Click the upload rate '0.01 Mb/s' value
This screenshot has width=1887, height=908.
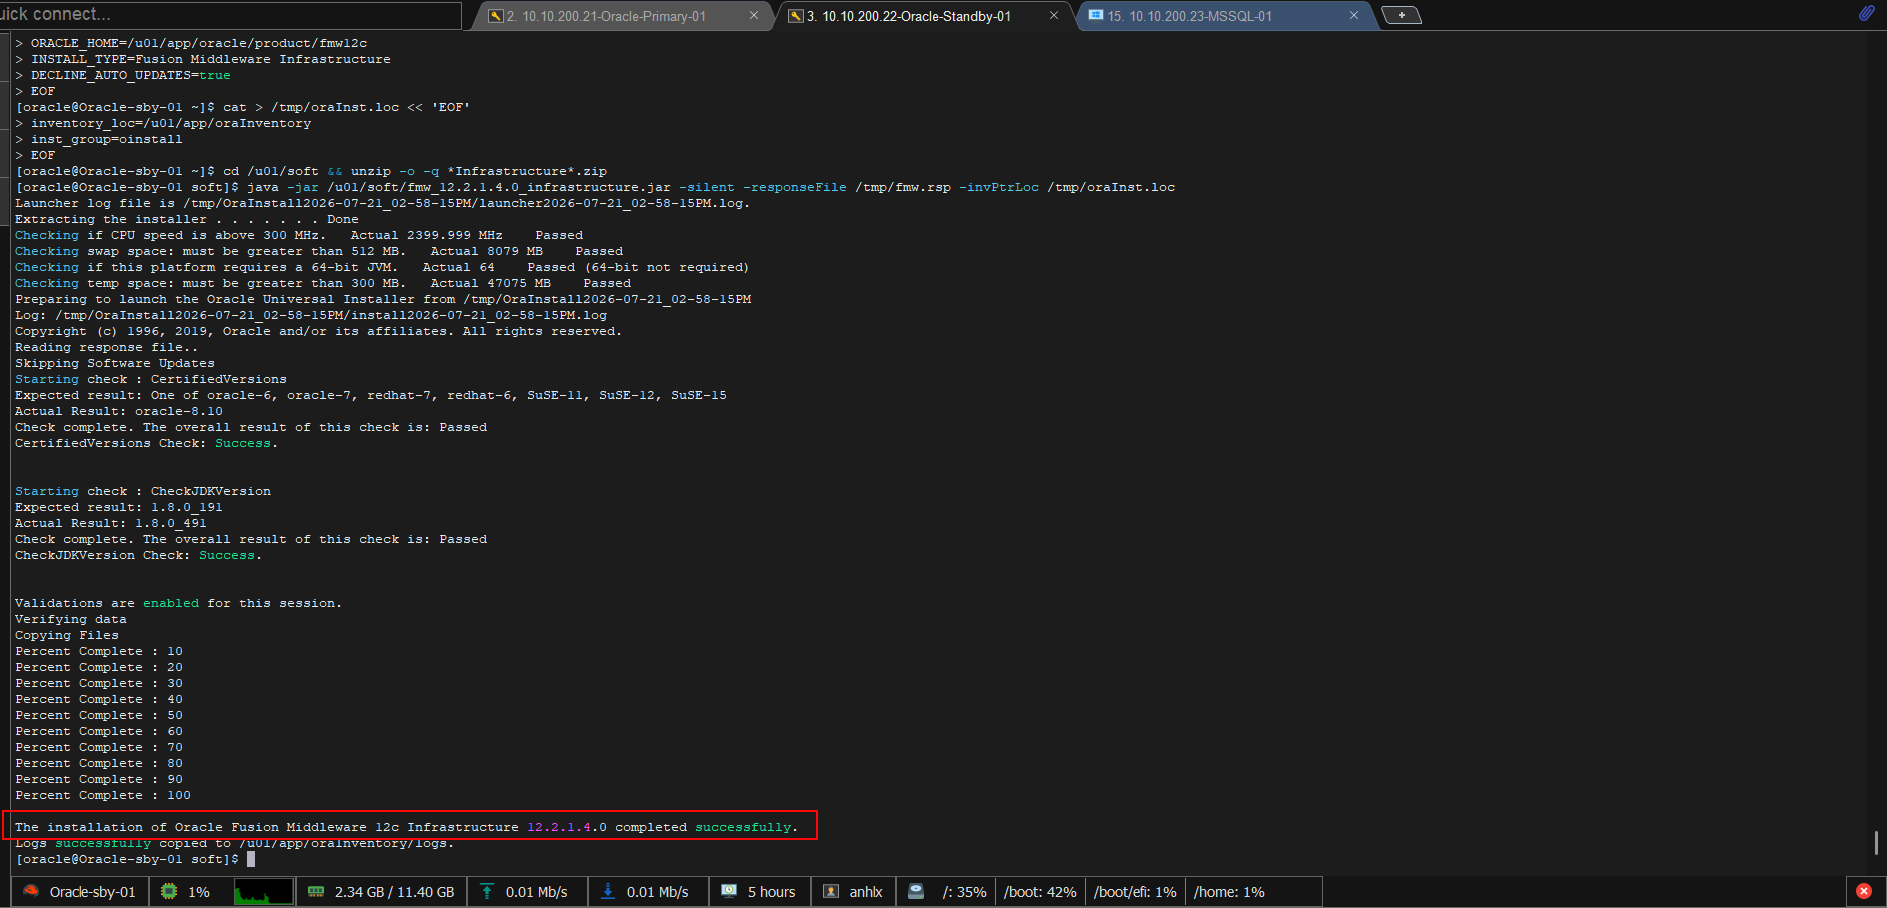click(536, 892)
